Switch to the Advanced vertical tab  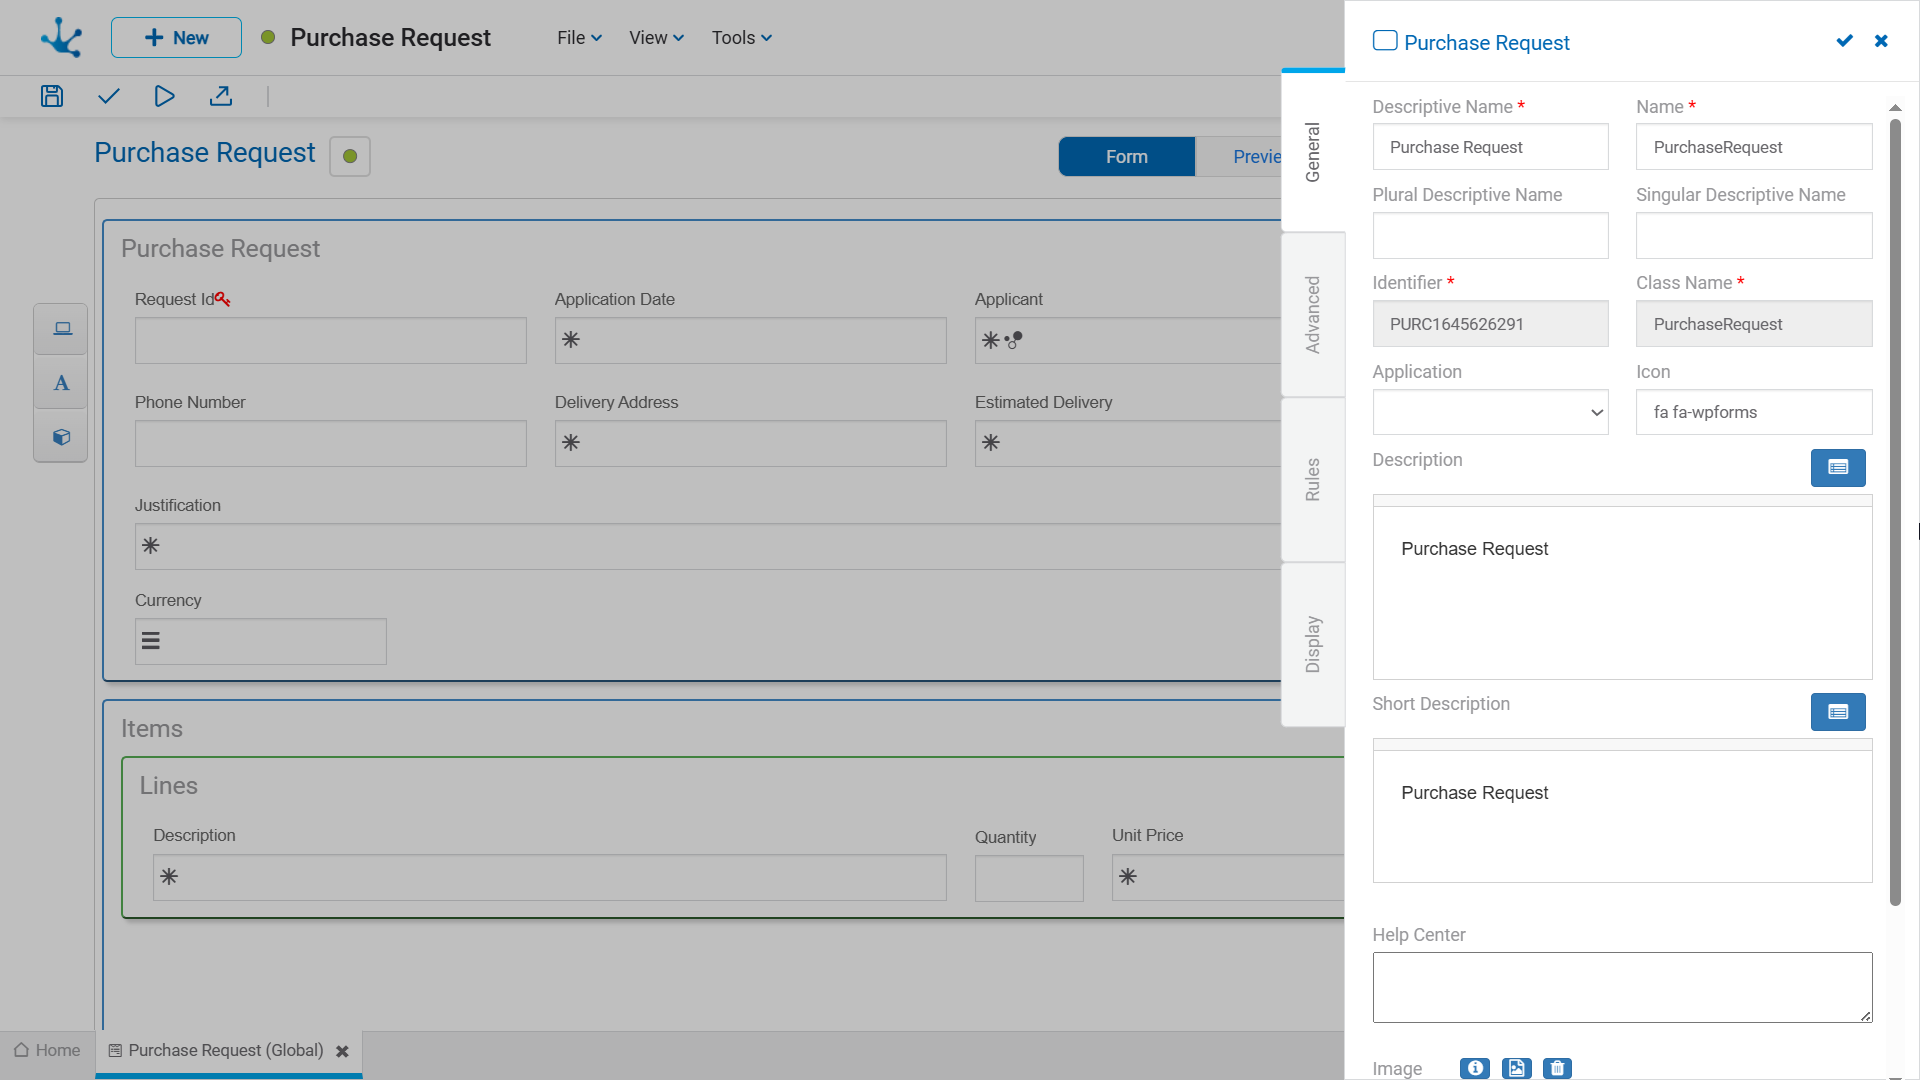coord(1313,314)
